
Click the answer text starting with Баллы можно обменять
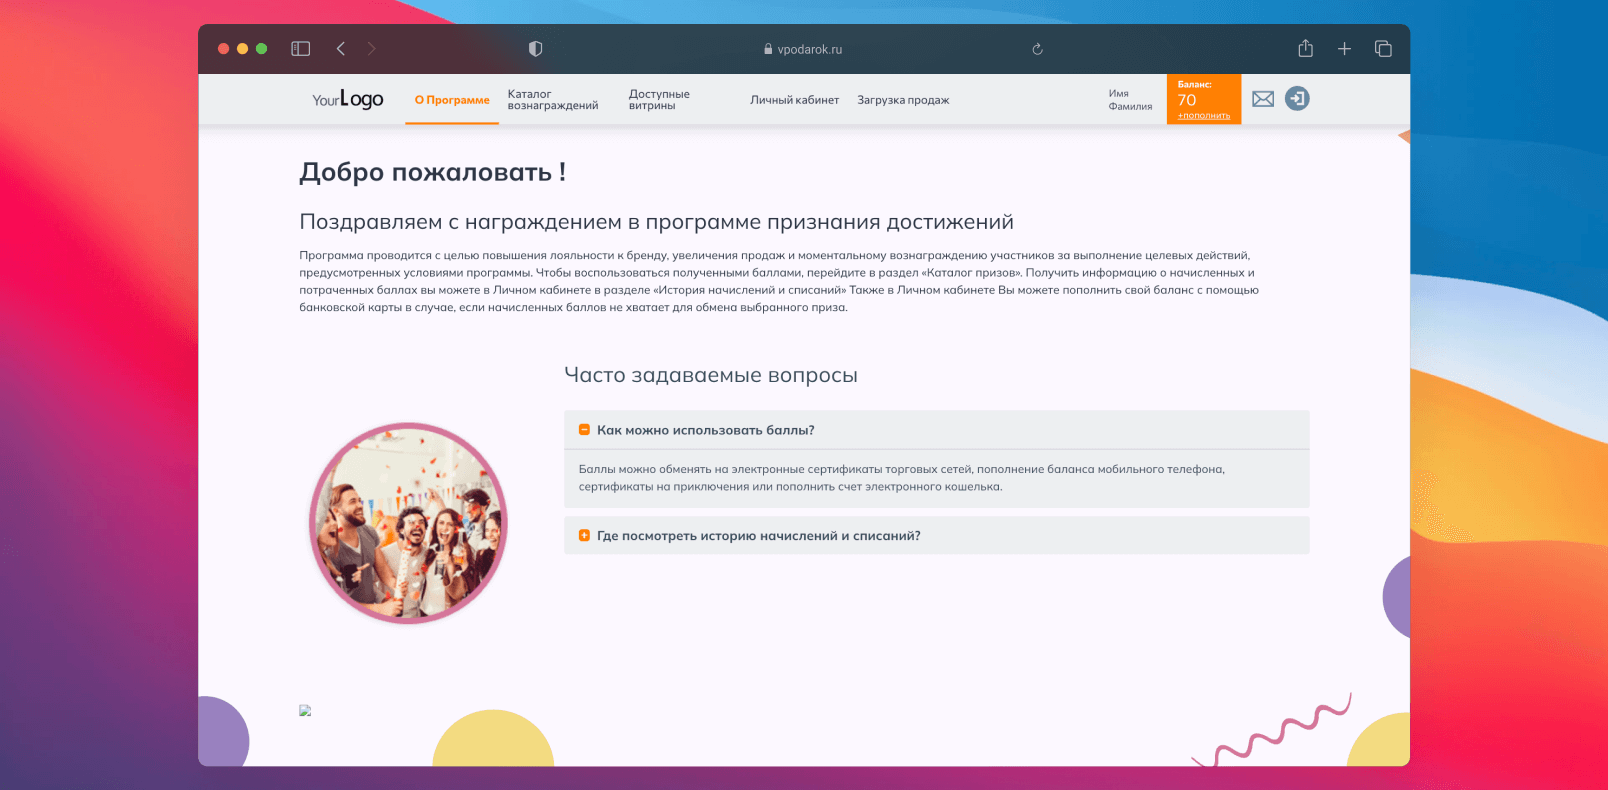point(902,478)
